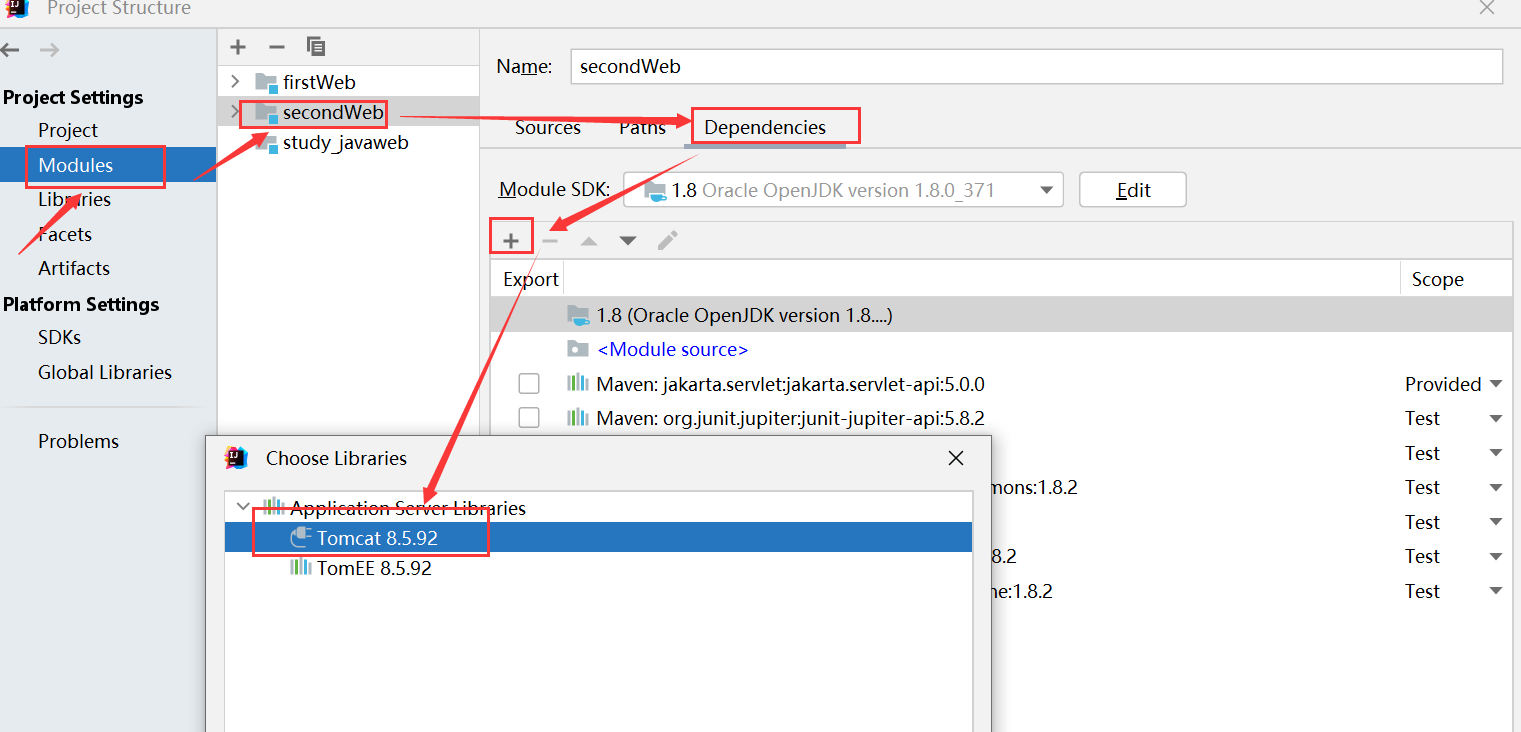Open scope dropdown for commons:1.8.2 row
Screen dimensions: 1521x732
1496,487
